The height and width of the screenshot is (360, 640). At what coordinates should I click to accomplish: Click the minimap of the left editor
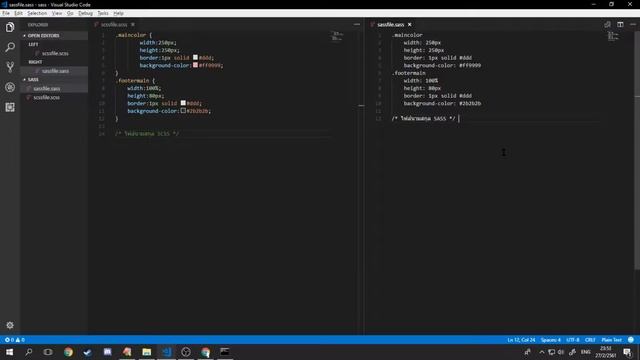click(337, 36)
